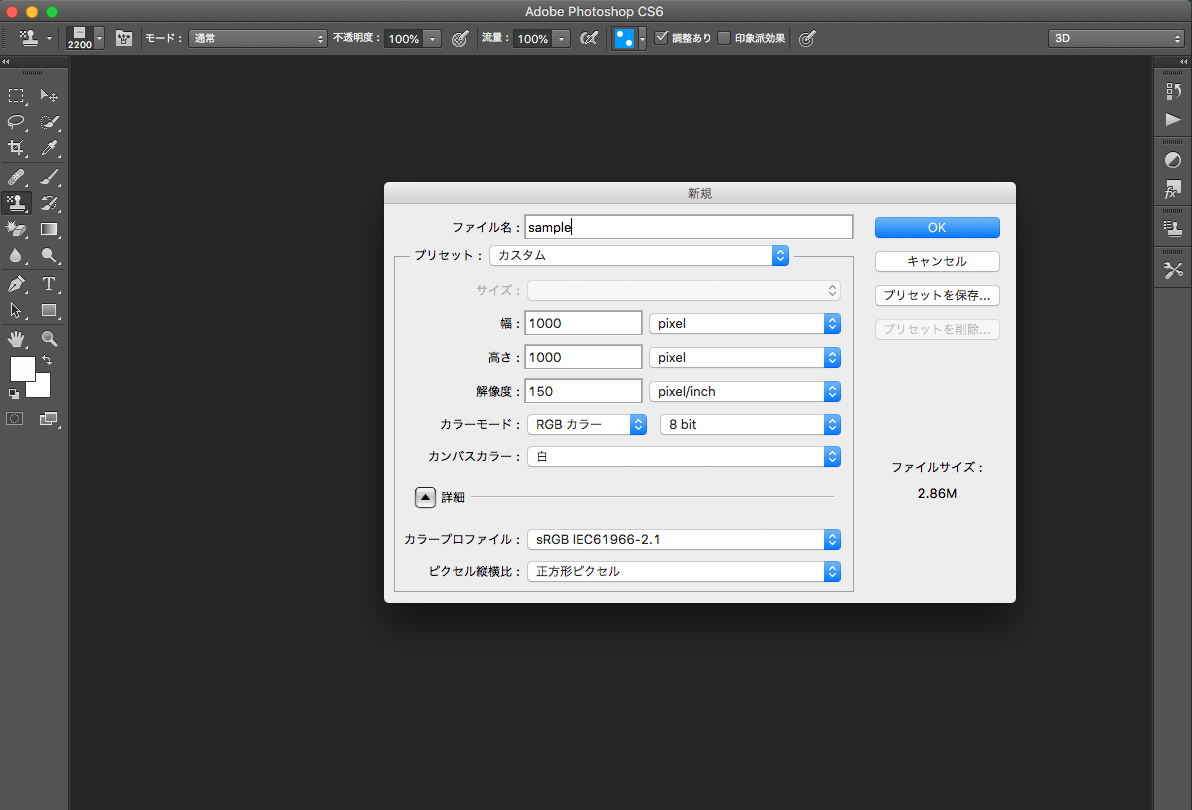Click the foreground color swatch
Screen dimensions: 1192x810
coord(21,369)
